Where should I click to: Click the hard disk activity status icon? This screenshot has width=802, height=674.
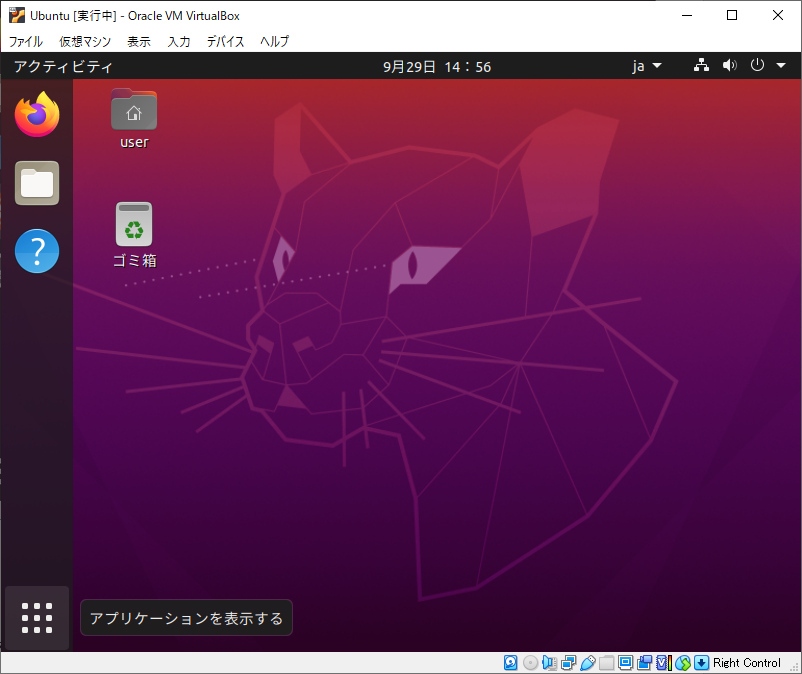pyautogui.click(x=510, y=663)
